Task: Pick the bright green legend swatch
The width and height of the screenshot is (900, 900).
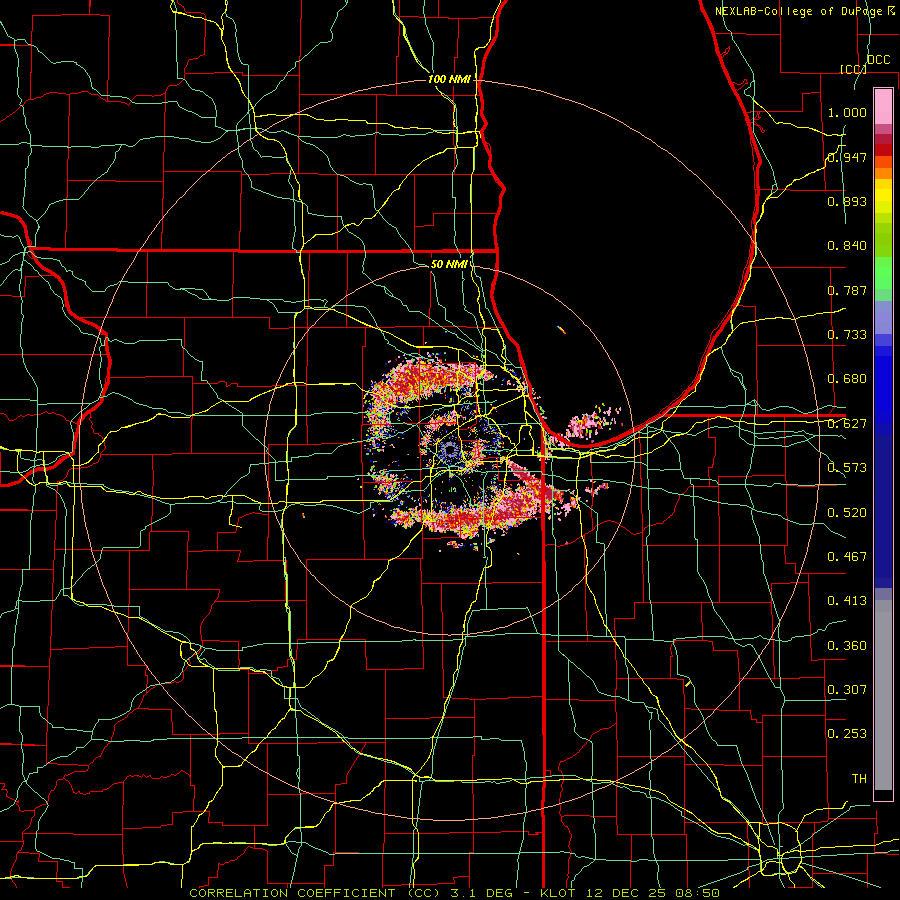Action: click(883, 273)
